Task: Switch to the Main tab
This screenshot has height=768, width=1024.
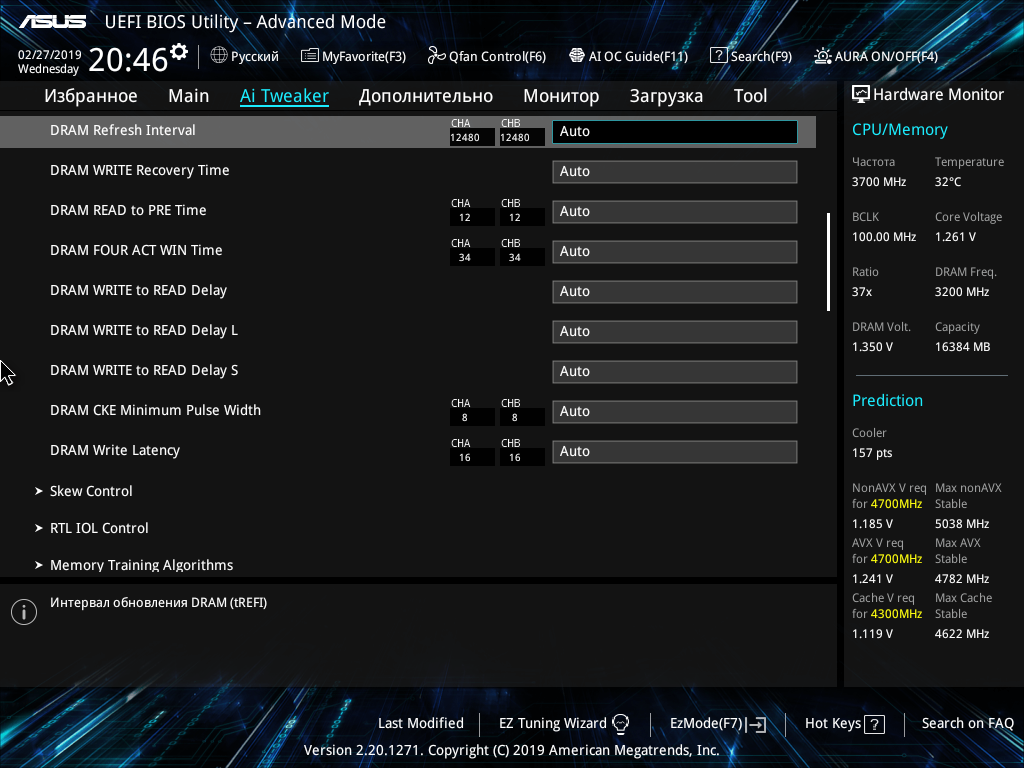Action: (189, 96)
